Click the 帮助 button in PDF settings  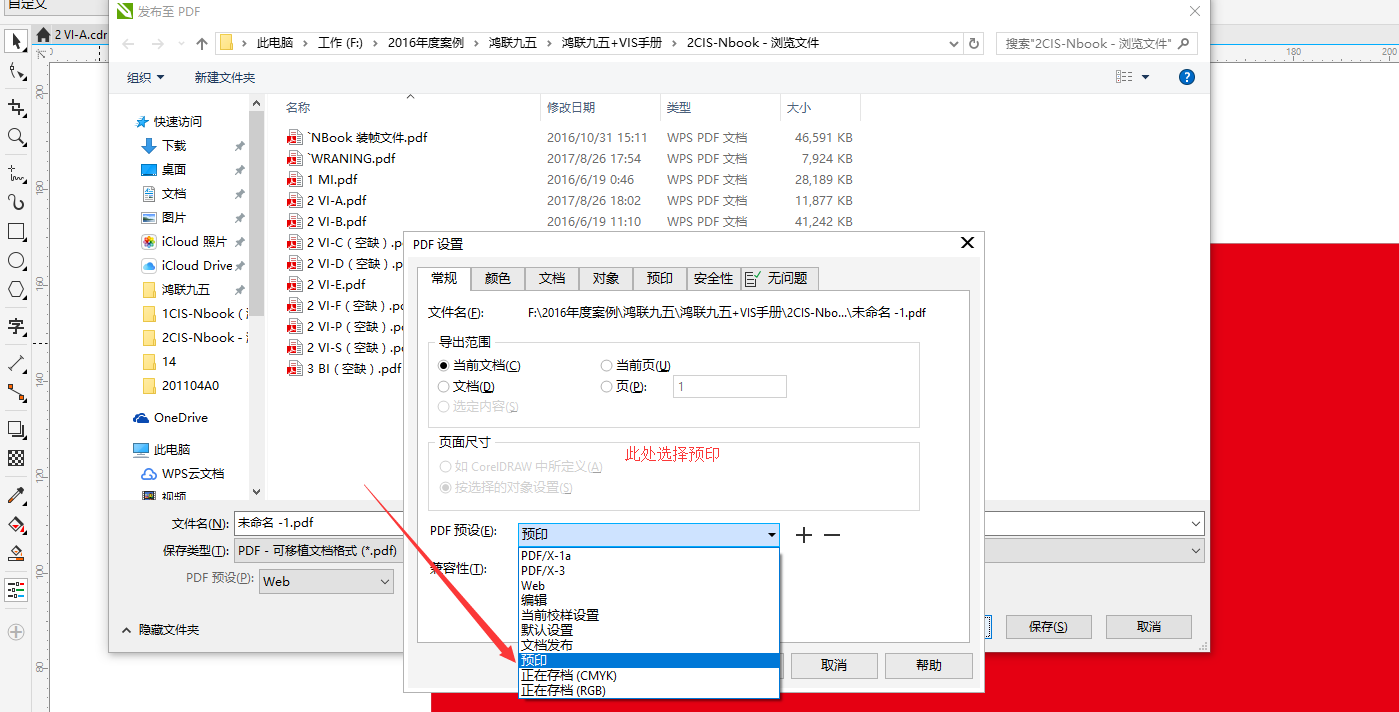pos(928,665)
